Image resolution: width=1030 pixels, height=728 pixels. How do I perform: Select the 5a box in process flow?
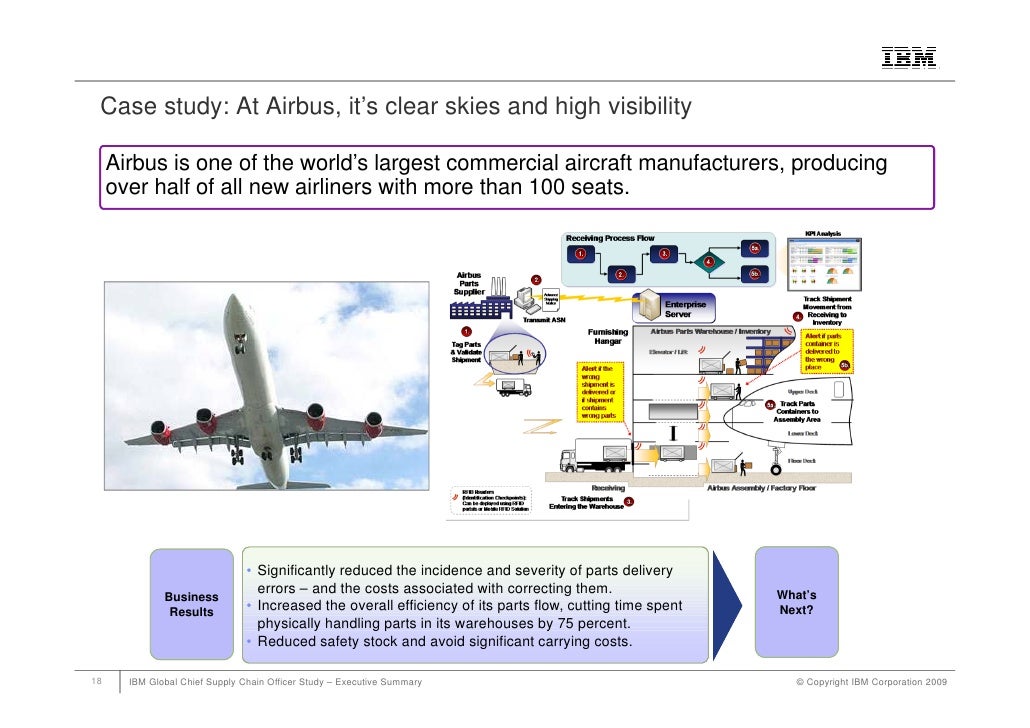pyautogui.click(x=755, y=248)
